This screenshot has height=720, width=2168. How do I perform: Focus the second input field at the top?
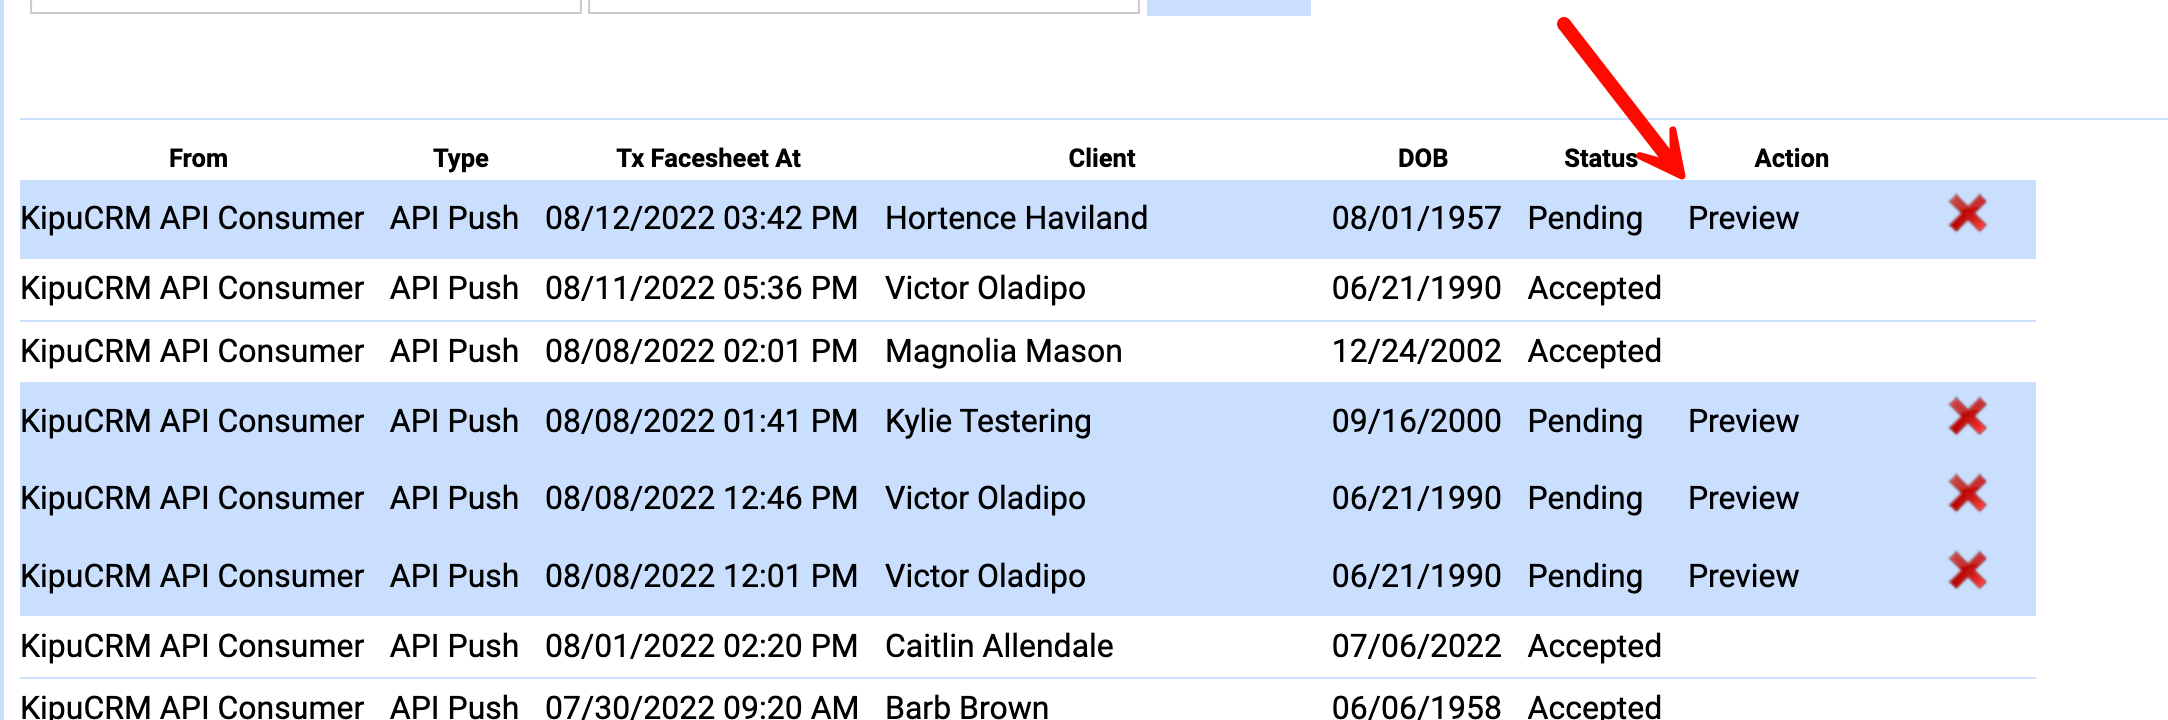pos(863,5)
